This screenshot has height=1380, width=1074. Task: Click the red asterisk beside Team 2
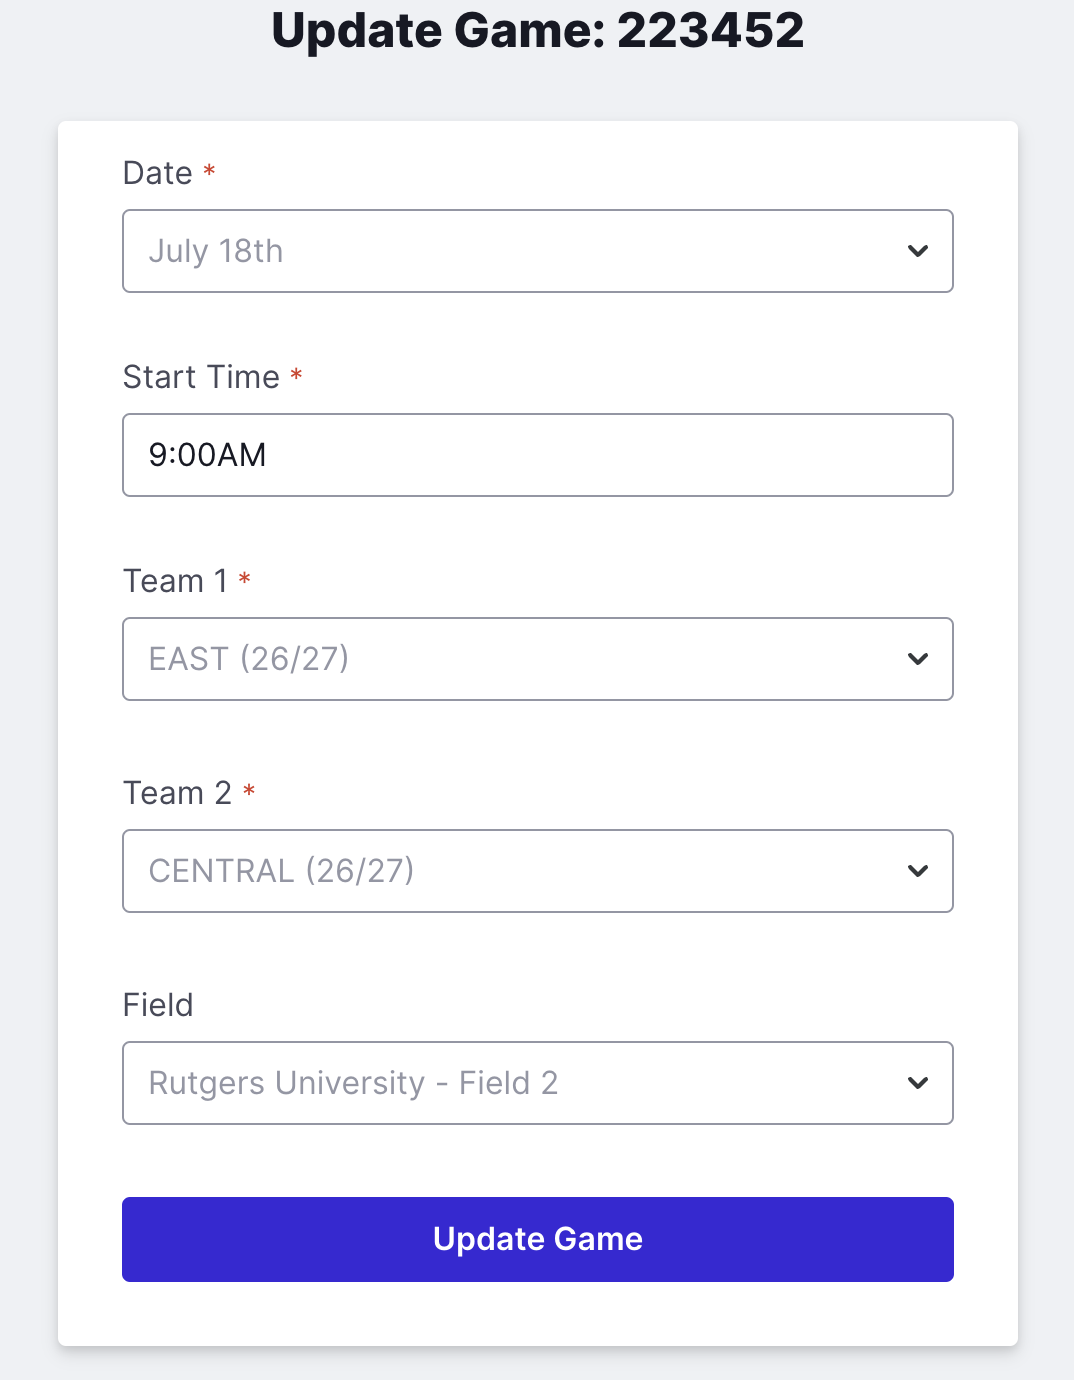coord(249,791)
